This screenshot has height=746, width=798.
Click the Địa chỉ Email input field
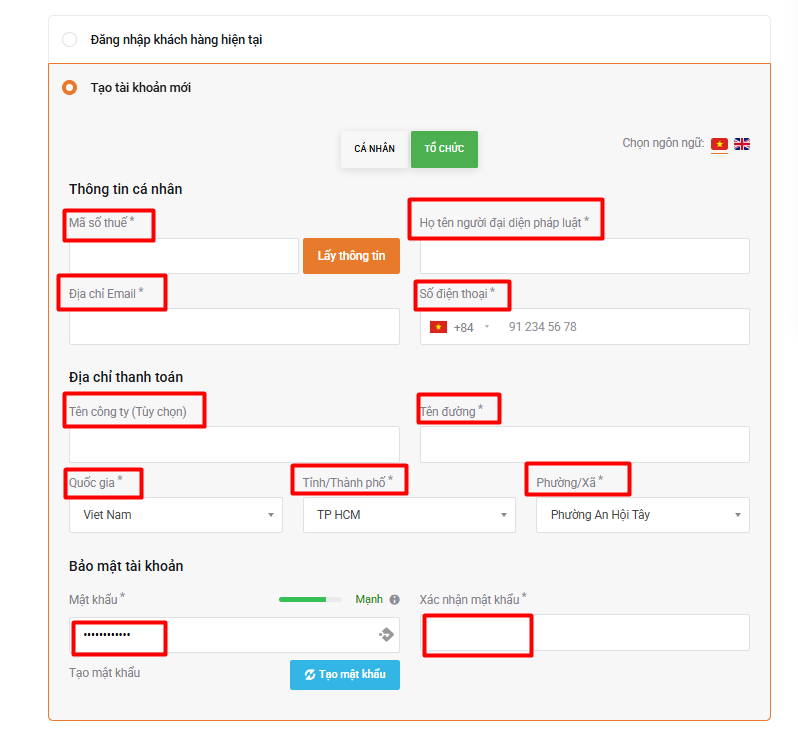[x=234, y=327]
